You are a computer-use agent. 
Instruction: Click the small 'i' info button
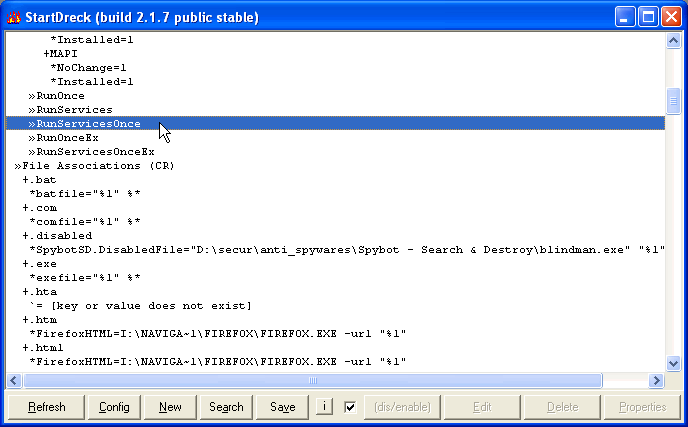[x=324, y=406]
